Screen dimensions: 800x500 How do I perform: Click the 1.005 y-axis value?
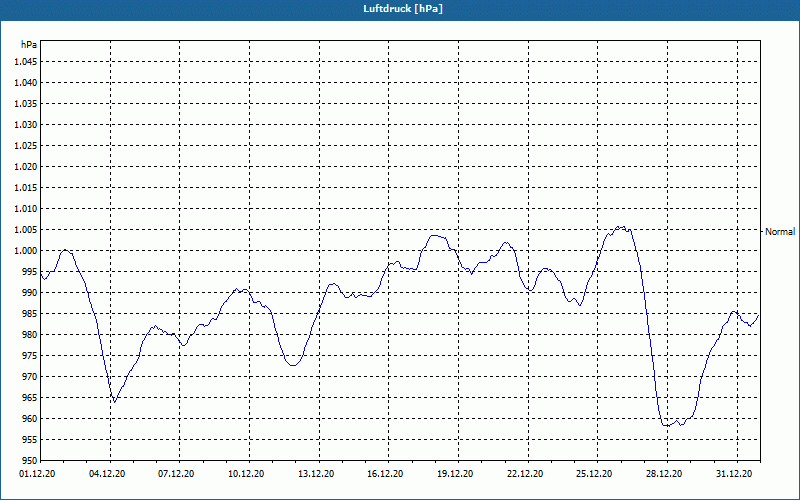click(x=26, y=230)
